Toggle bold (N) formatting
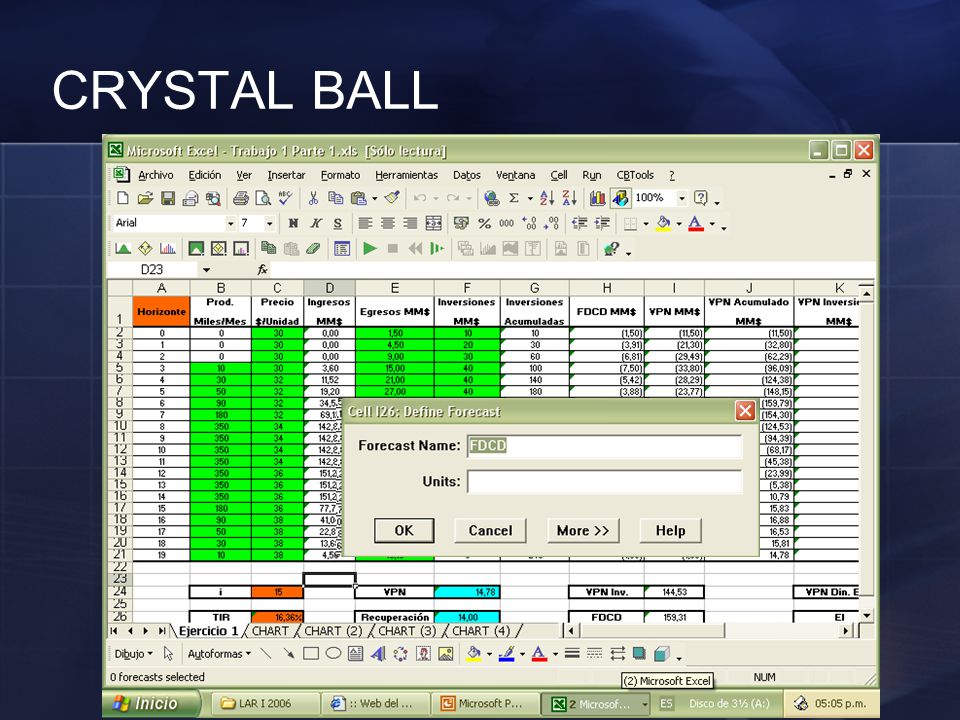960x720 pixels. 293,223
